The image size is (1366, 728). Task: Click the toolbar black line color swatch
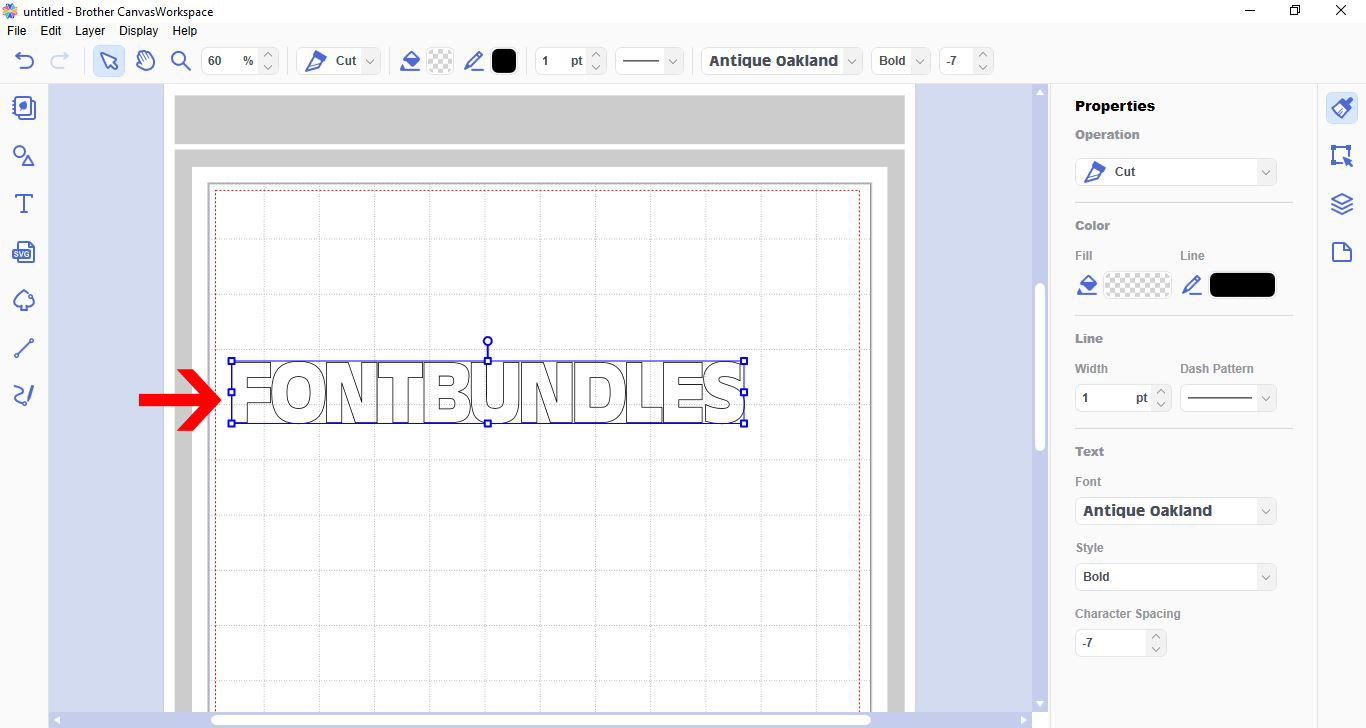pos(504,61)
